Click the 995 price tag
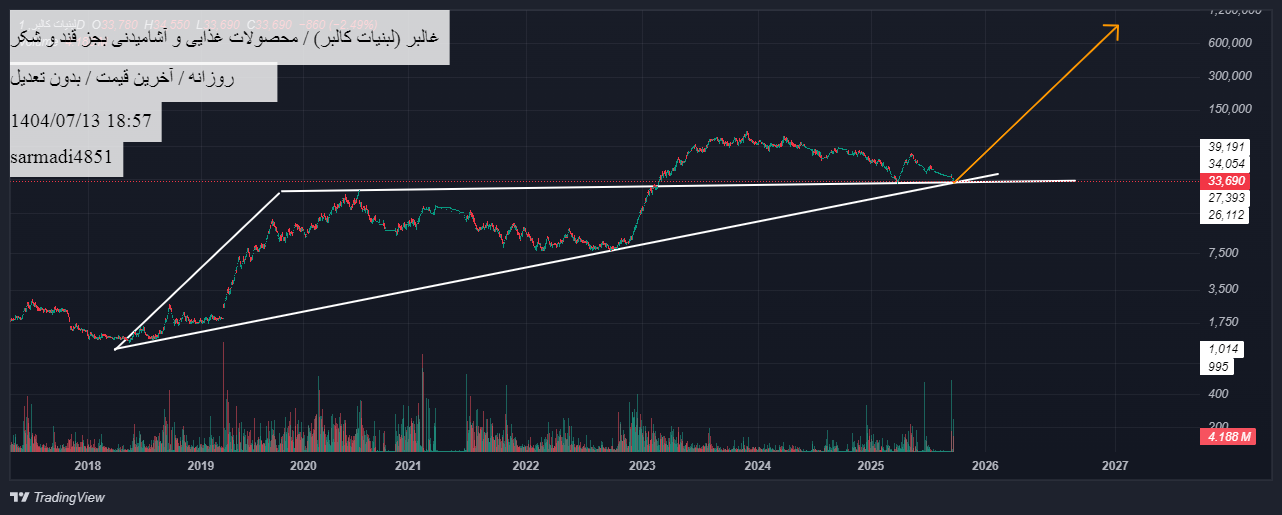 (1218, 366)
